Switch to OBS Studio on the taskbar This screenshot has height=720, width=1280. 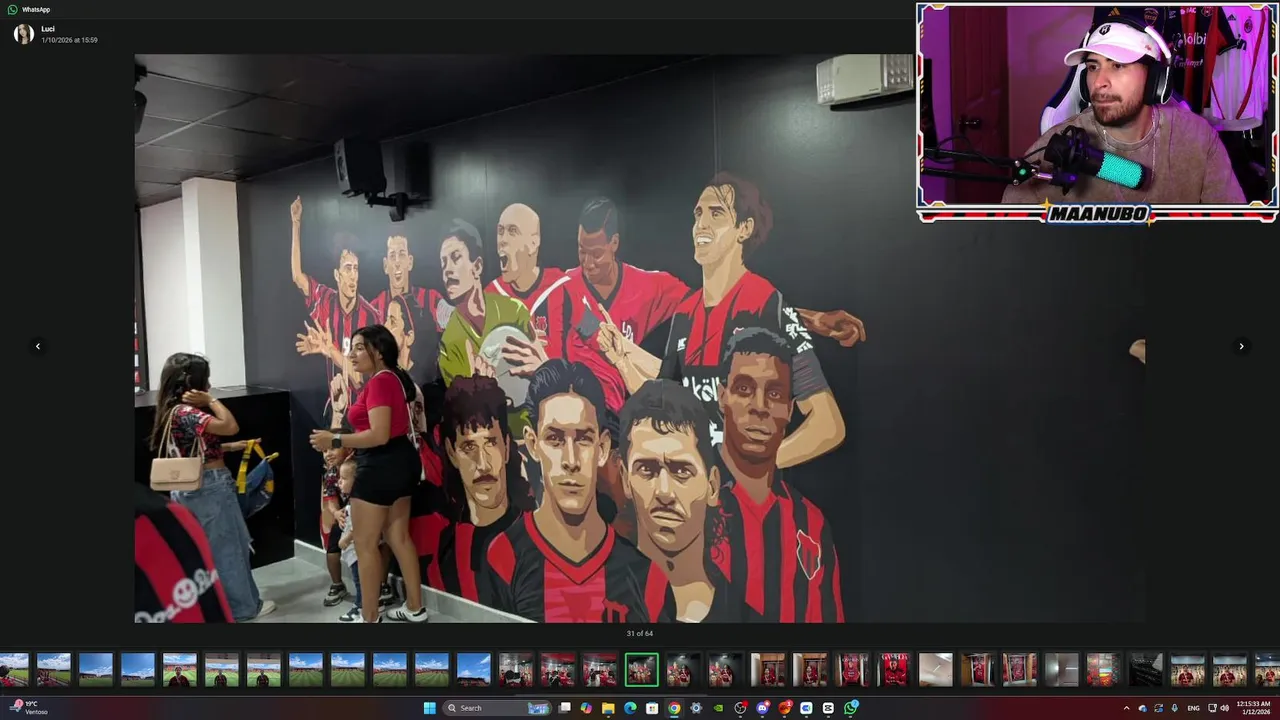pyautogui.click(x=740, y=708)
